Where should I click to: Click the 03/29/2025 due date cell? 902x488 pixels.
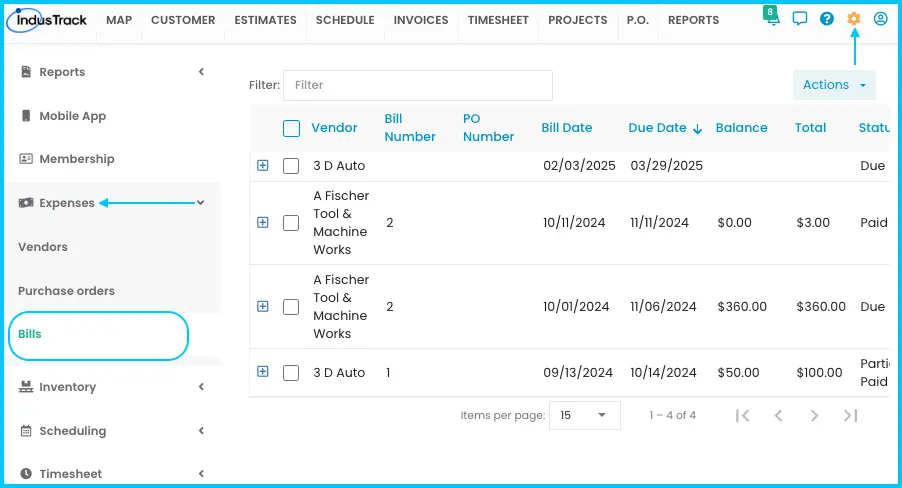click(x=666, y=166)
